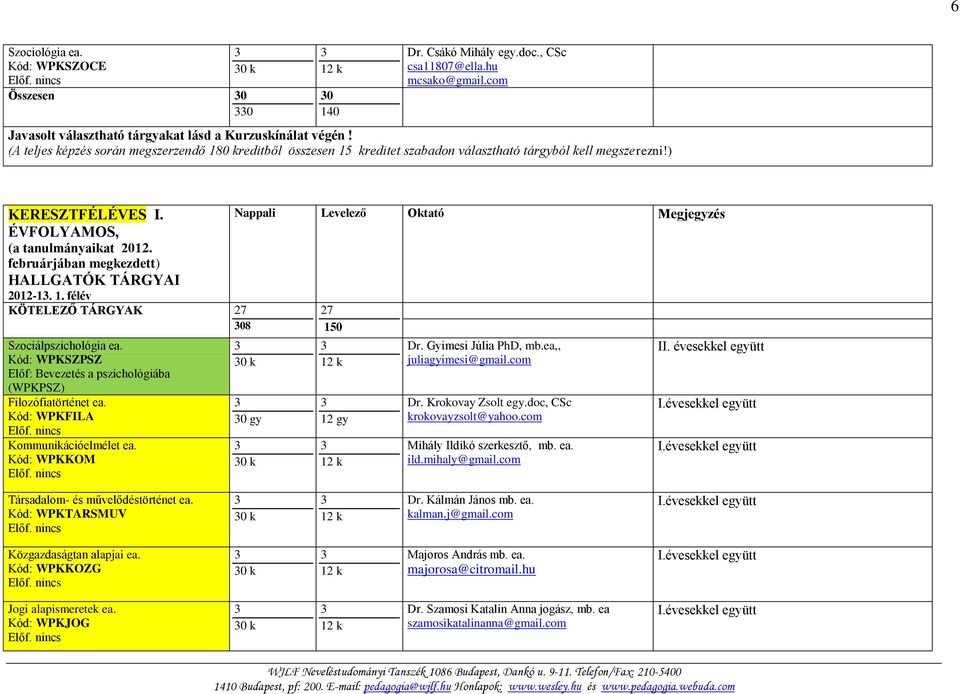The image size is (960, 694).
Task: Select the course title "Szociológia ea."
Action: [45, 53]
